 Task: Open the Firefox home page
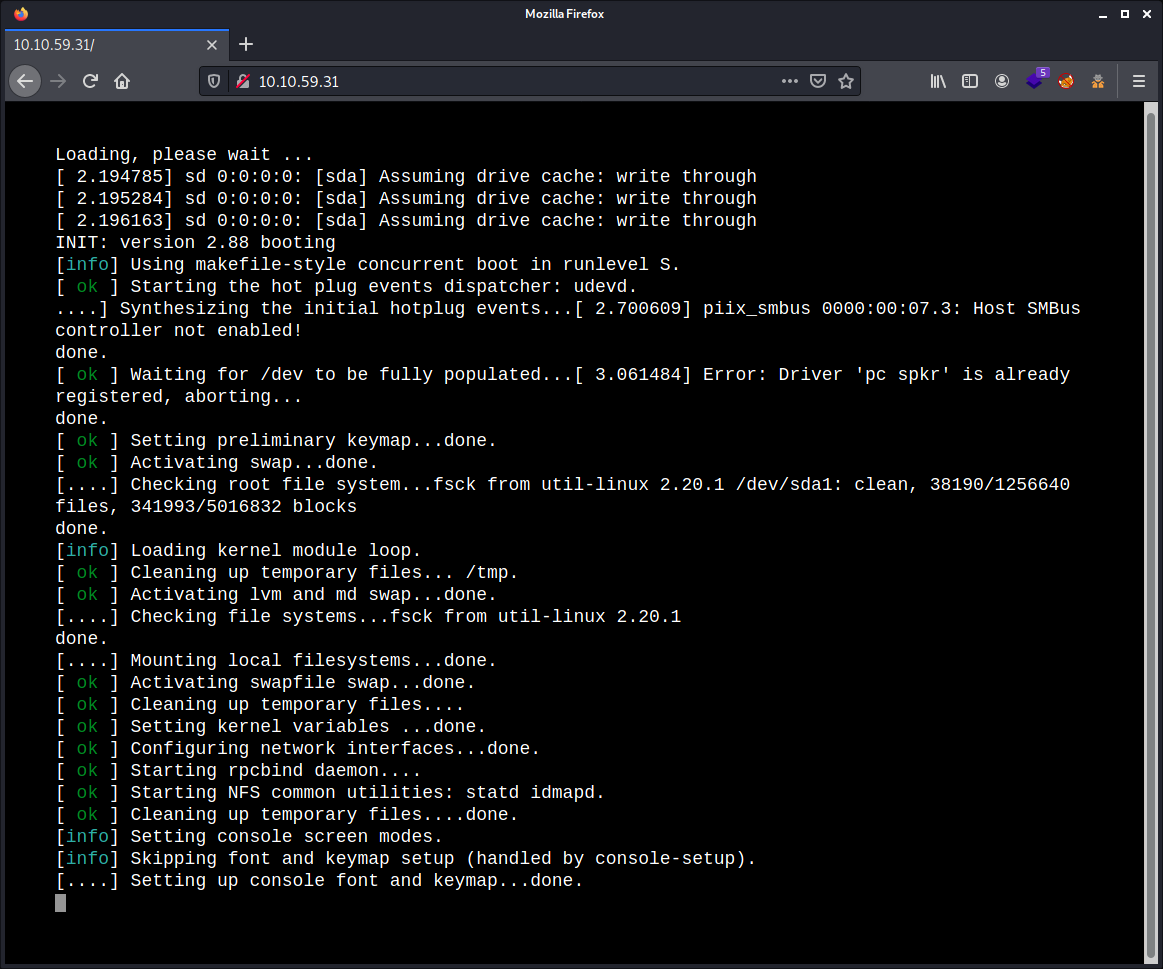pyautogui.click(x=122, y=82)
